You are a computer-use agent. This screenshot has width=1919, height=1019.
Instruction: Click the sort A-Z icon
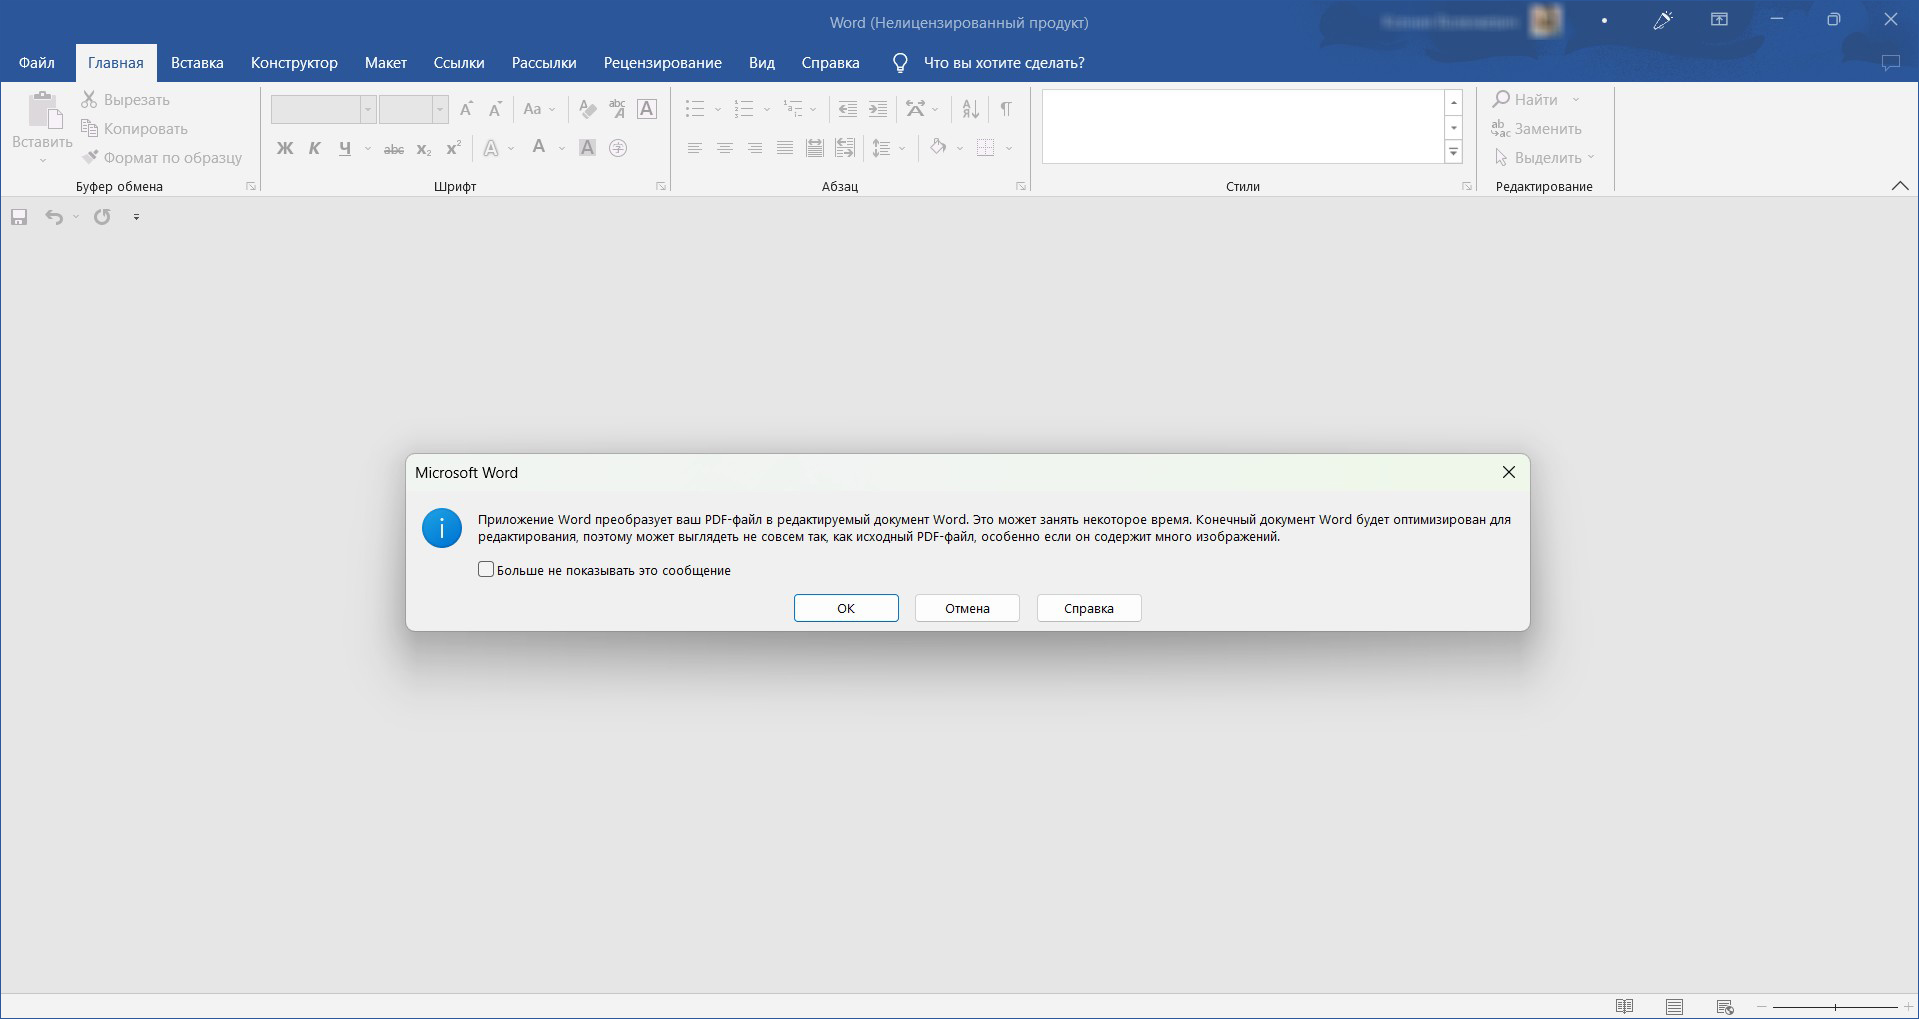(x=970, y=109)
